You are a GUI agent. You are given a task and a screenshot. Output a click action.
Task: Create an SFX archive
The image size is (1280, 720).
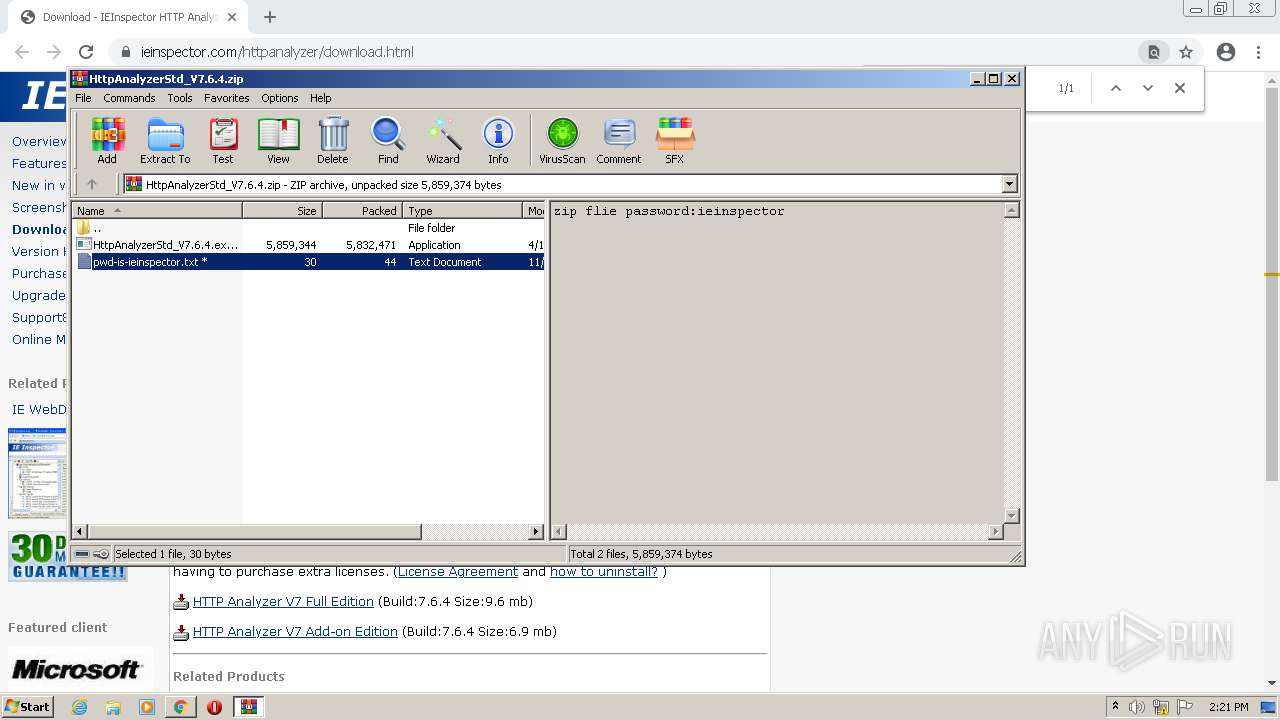coord(675,140)
